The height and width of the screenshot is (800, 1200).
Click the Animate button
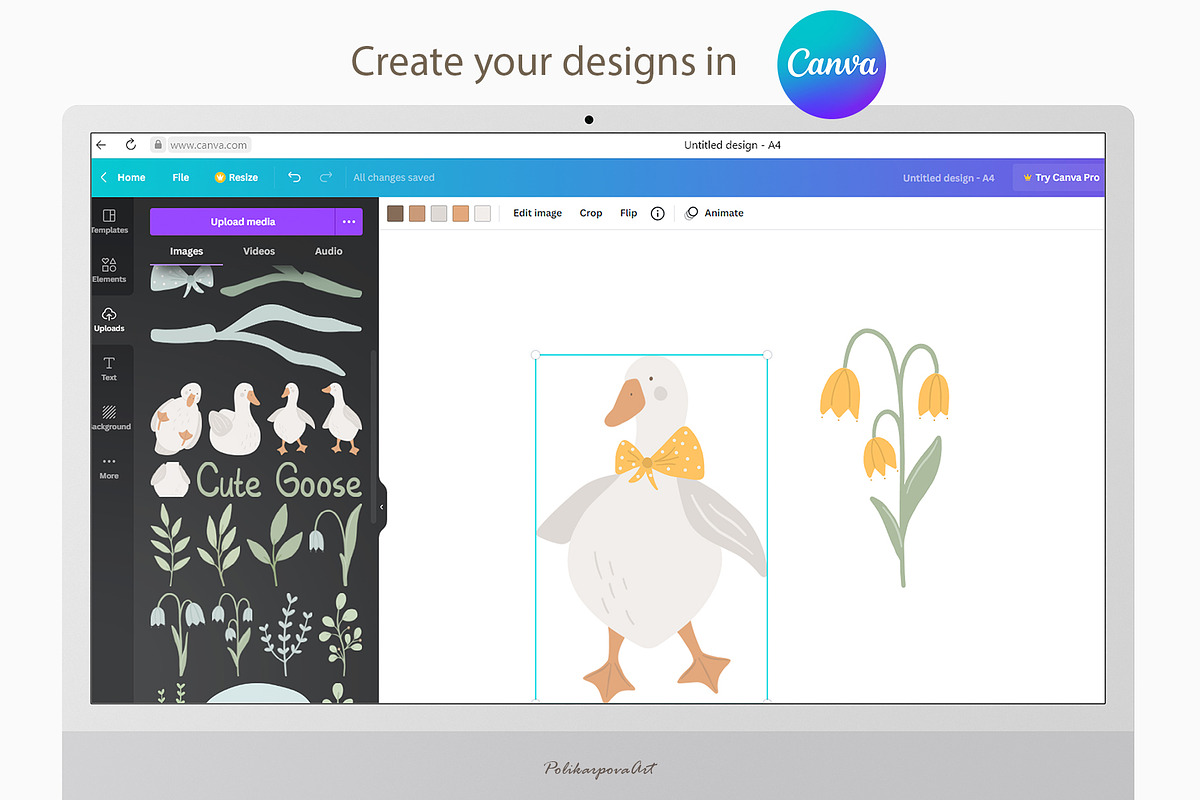click(714, 213)
